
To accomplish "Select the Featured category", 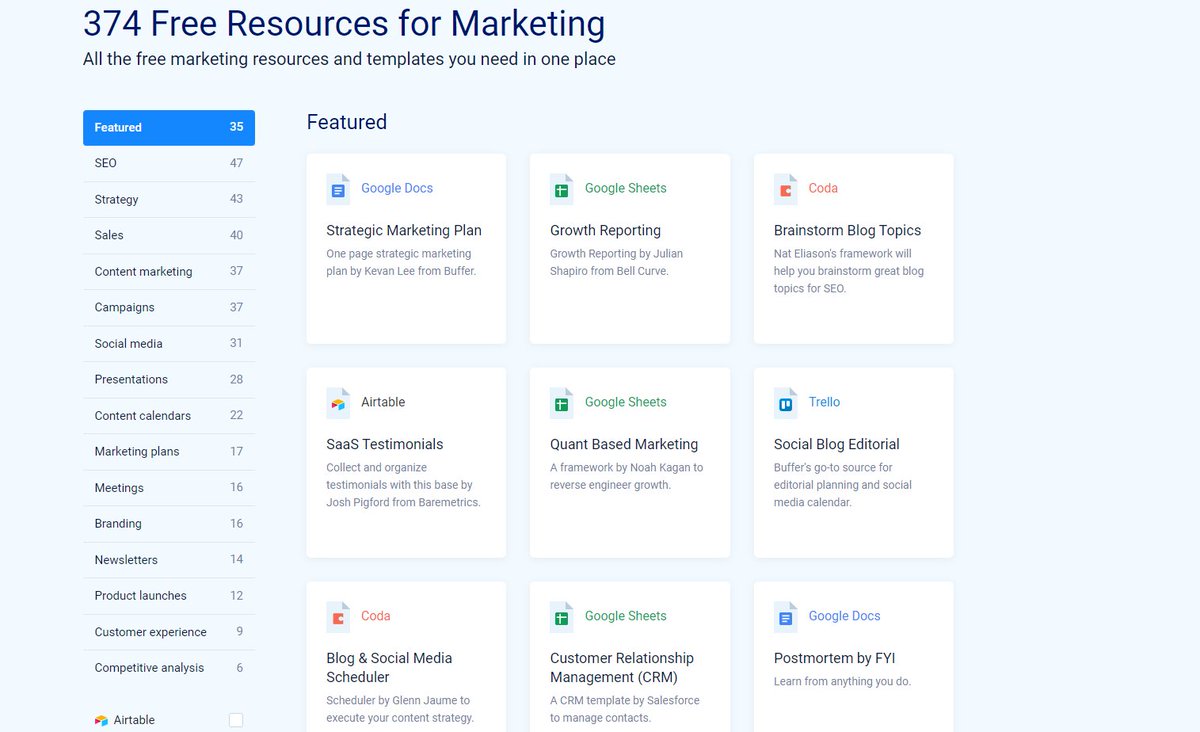I will point(169,127).
